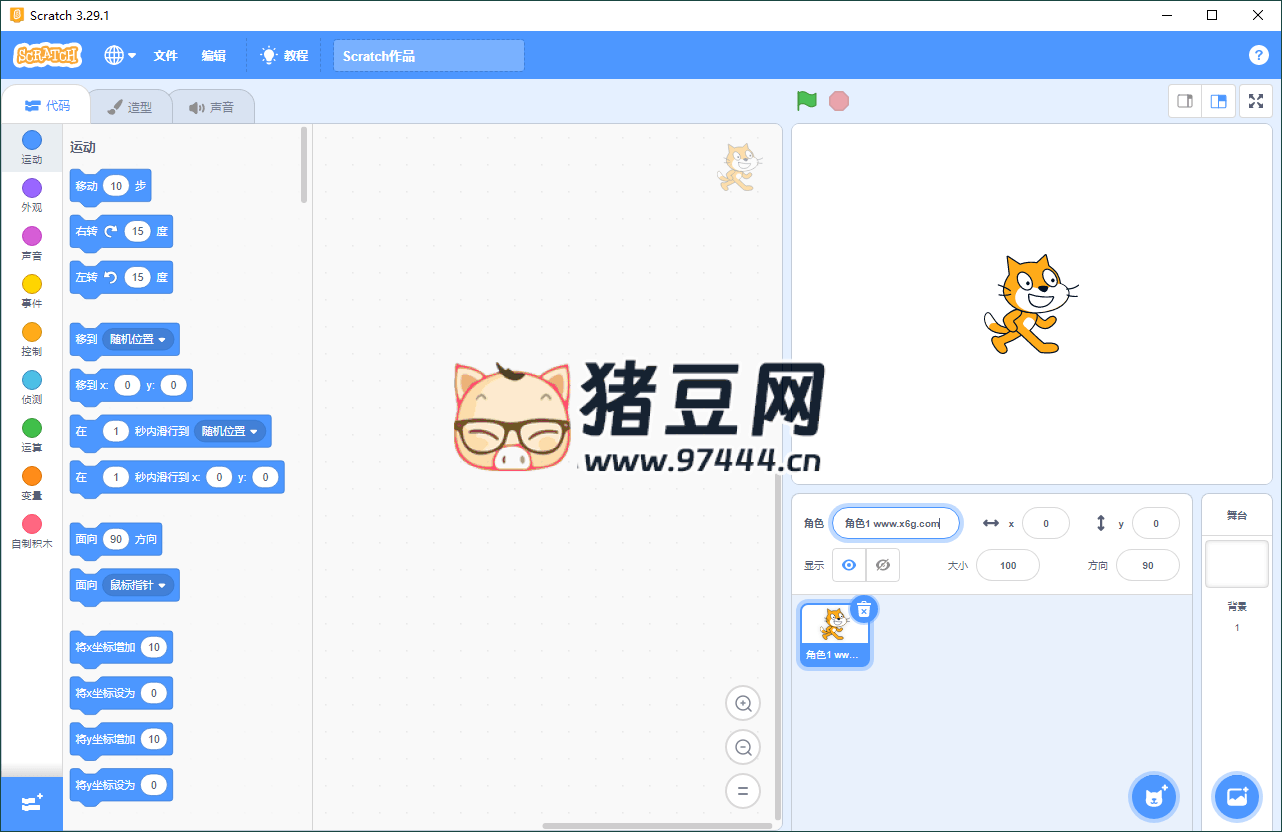The width and height of the screenshot is (1282, 832).
Task: Click the 将x坐标设为 0 block
Action: [121, 693]
